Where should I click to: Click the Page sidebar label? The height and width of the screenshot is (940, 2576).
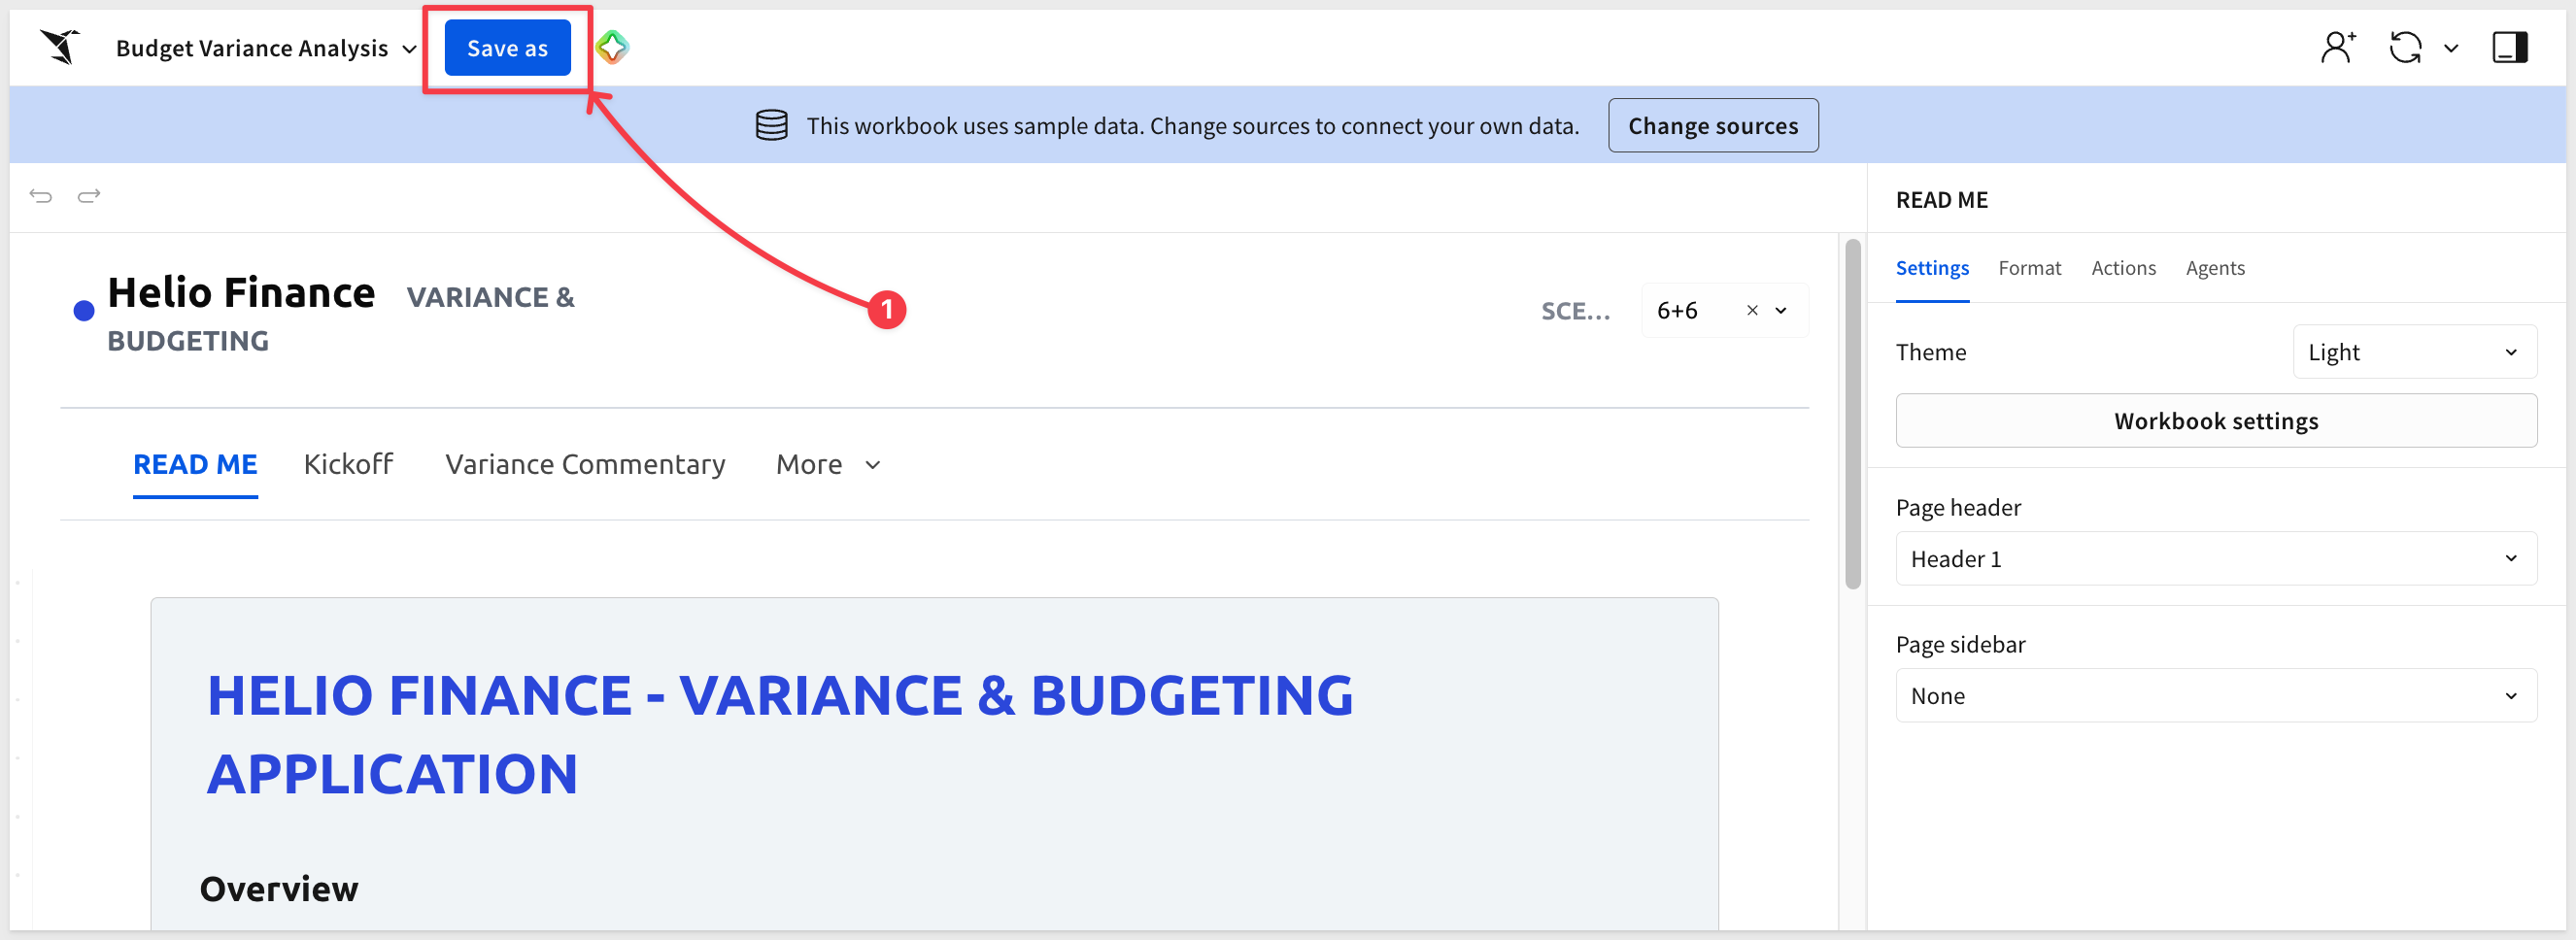pos(1960,645)
